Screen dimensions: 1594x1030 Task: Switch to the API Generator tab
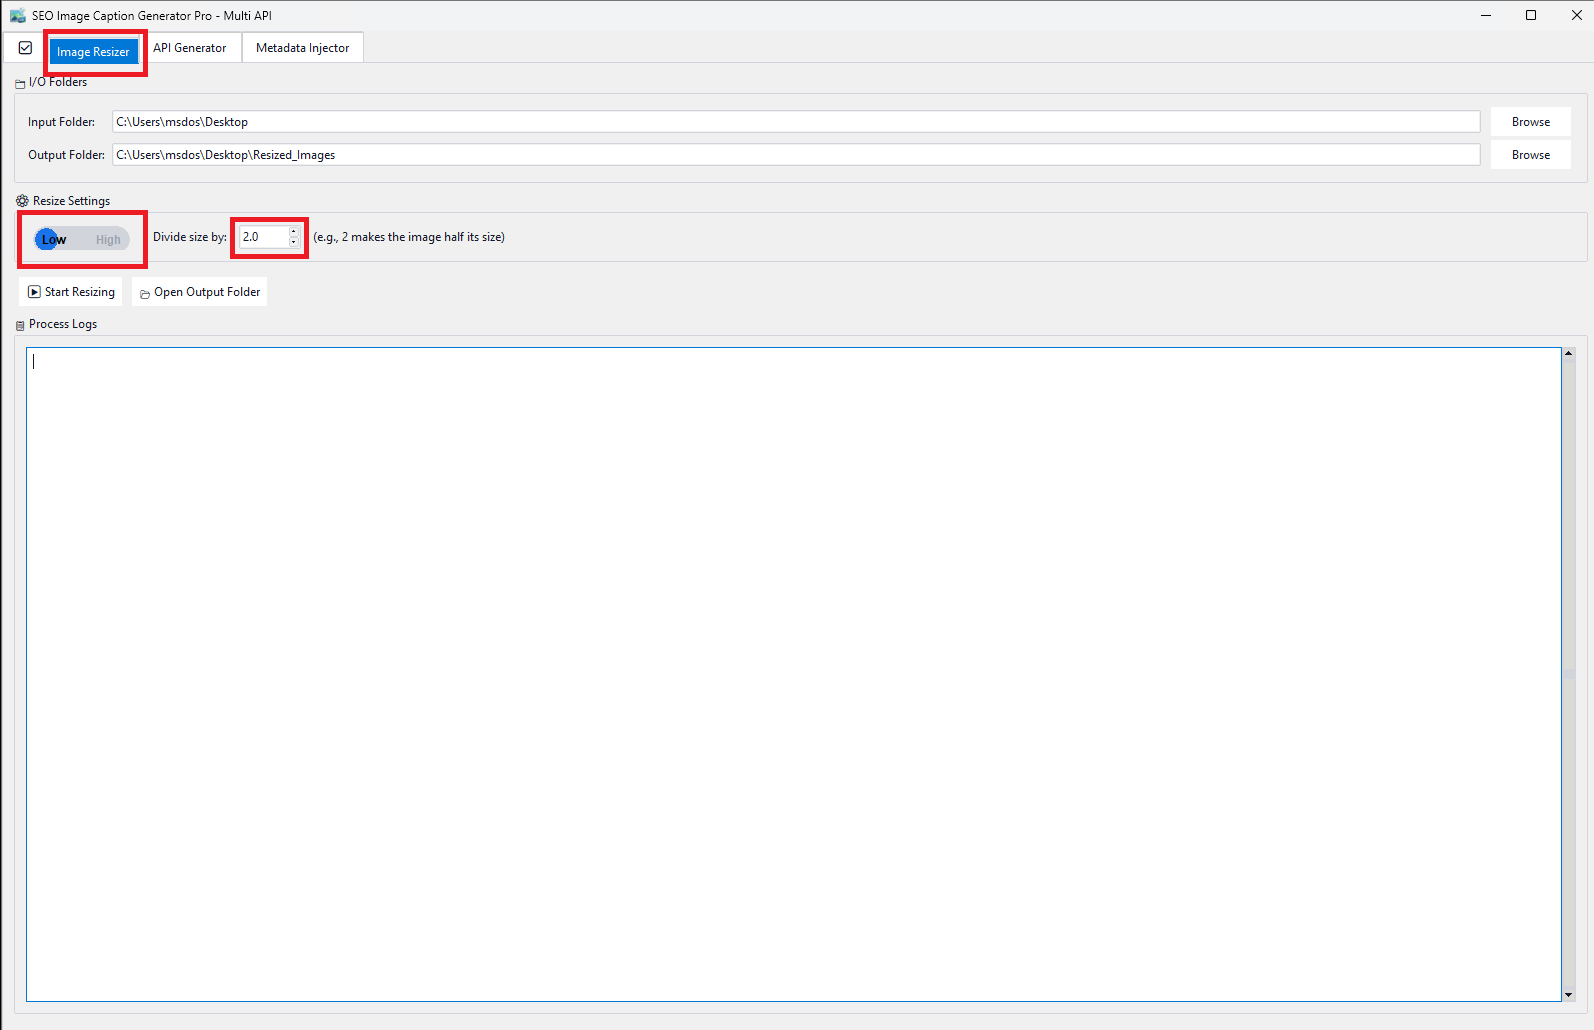pos(190,48)
